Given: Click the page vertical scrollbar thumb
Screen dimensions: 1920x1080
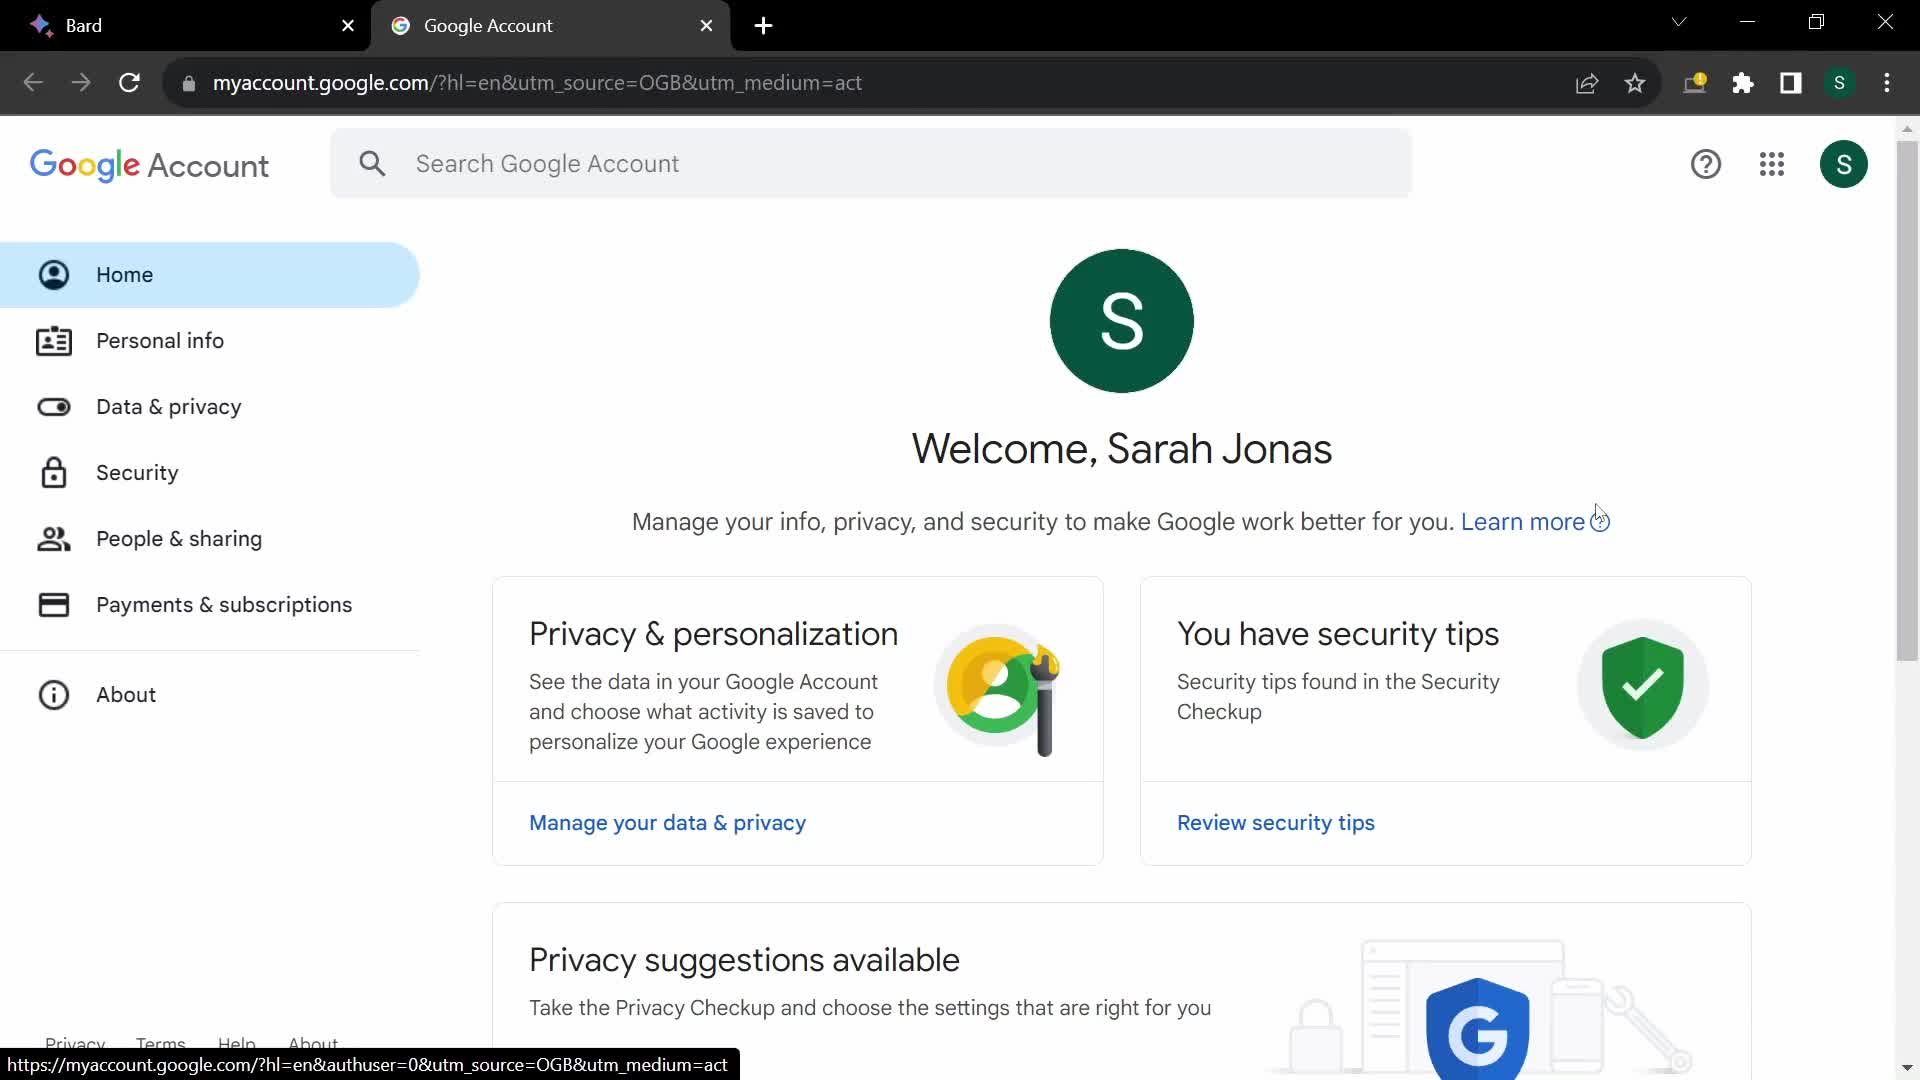Looking at the screenshot, I should pos(1907,400).
